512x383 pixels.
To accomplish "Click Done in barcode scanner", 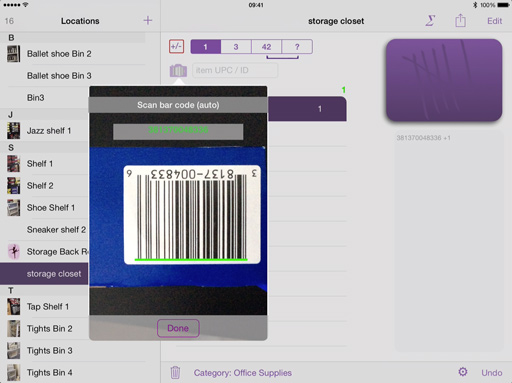I will 178,328.
